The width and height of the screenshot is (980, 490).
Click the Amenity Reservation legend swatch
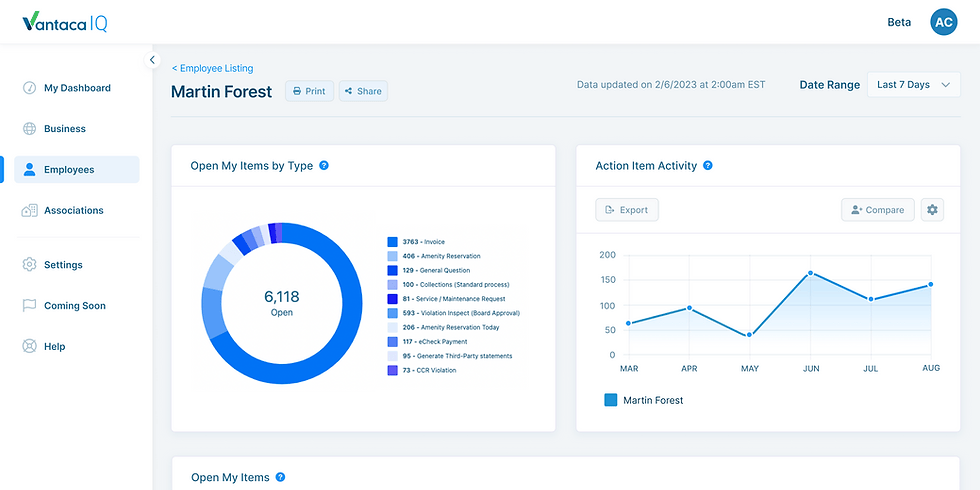(x=392, y=256)
